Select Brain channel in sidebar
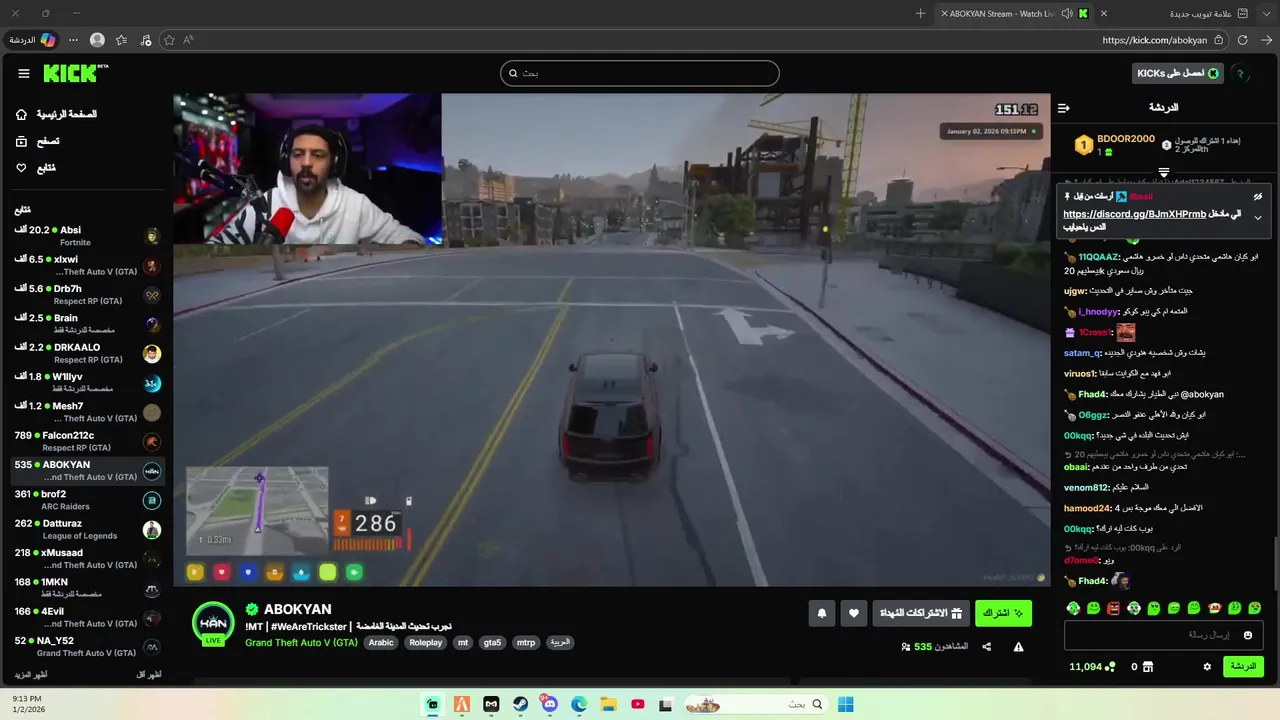This screenshot has height=720, width=1280. click(x=87, y=324)
